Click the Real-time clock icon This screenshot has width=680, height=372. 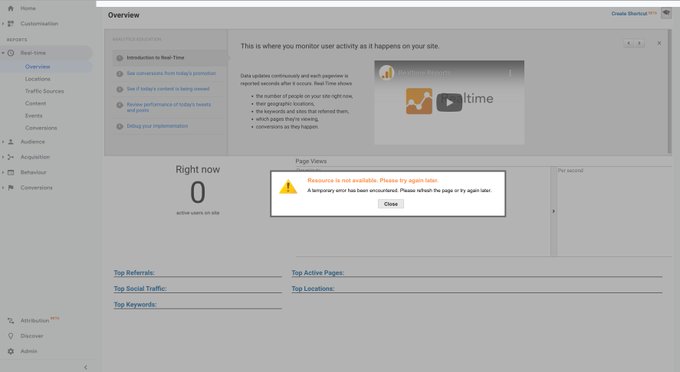11,53
